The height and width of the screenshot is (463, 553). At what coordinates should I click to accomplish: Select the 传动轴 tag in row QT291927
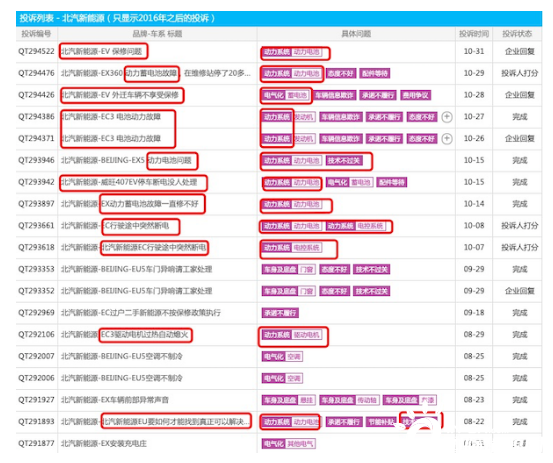click(x=367, y=400)
